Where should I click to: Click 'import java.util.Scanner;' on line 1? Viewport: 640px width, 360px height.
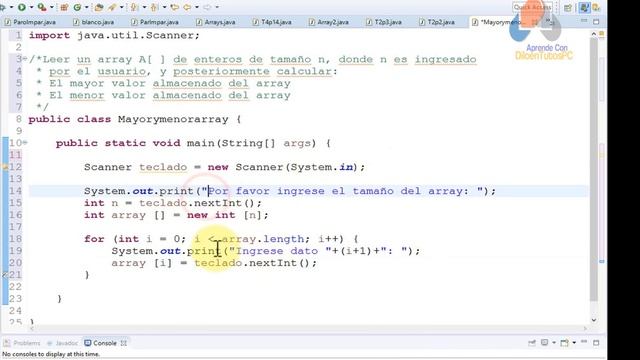click(114, 36)
